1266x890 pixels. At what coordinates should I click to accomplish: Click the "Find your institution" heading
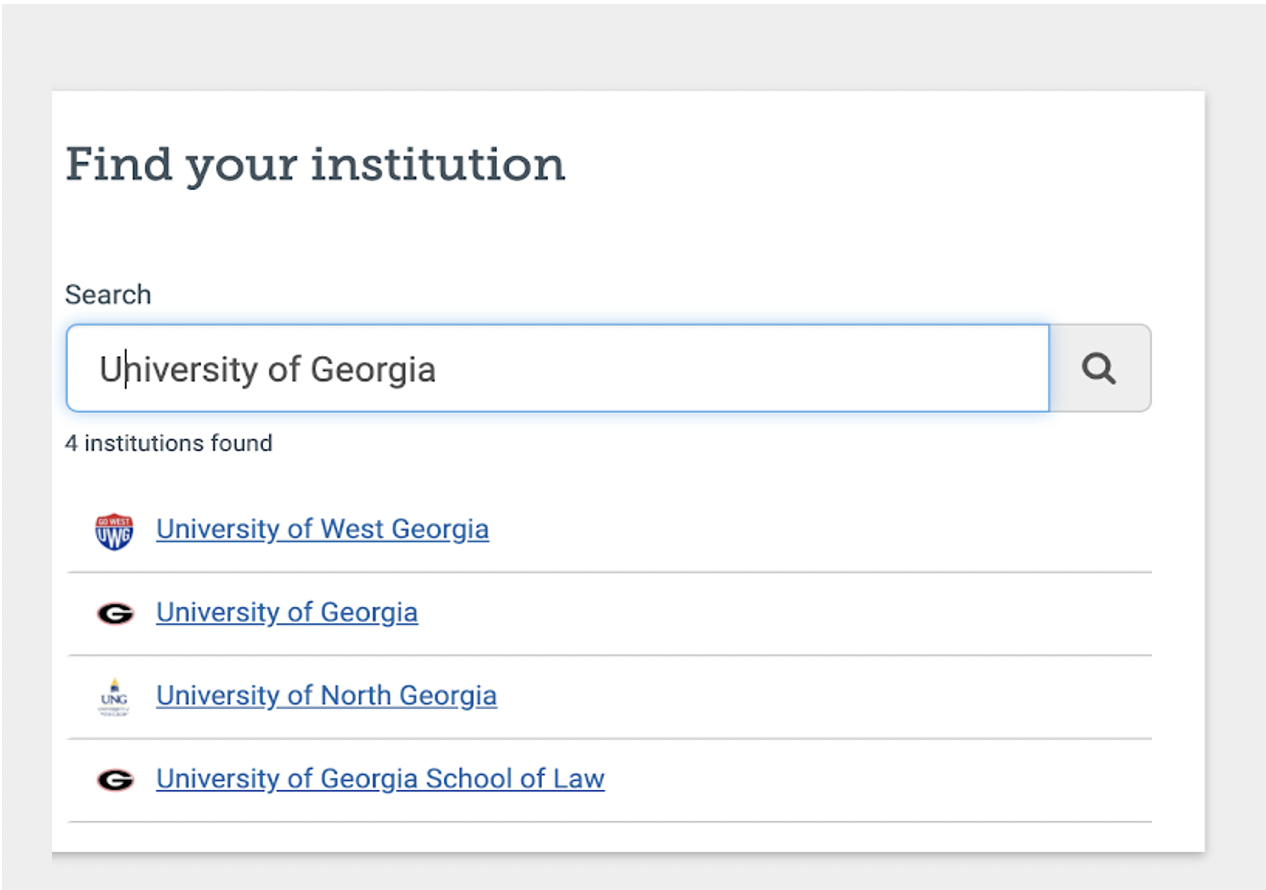point(315,164)
